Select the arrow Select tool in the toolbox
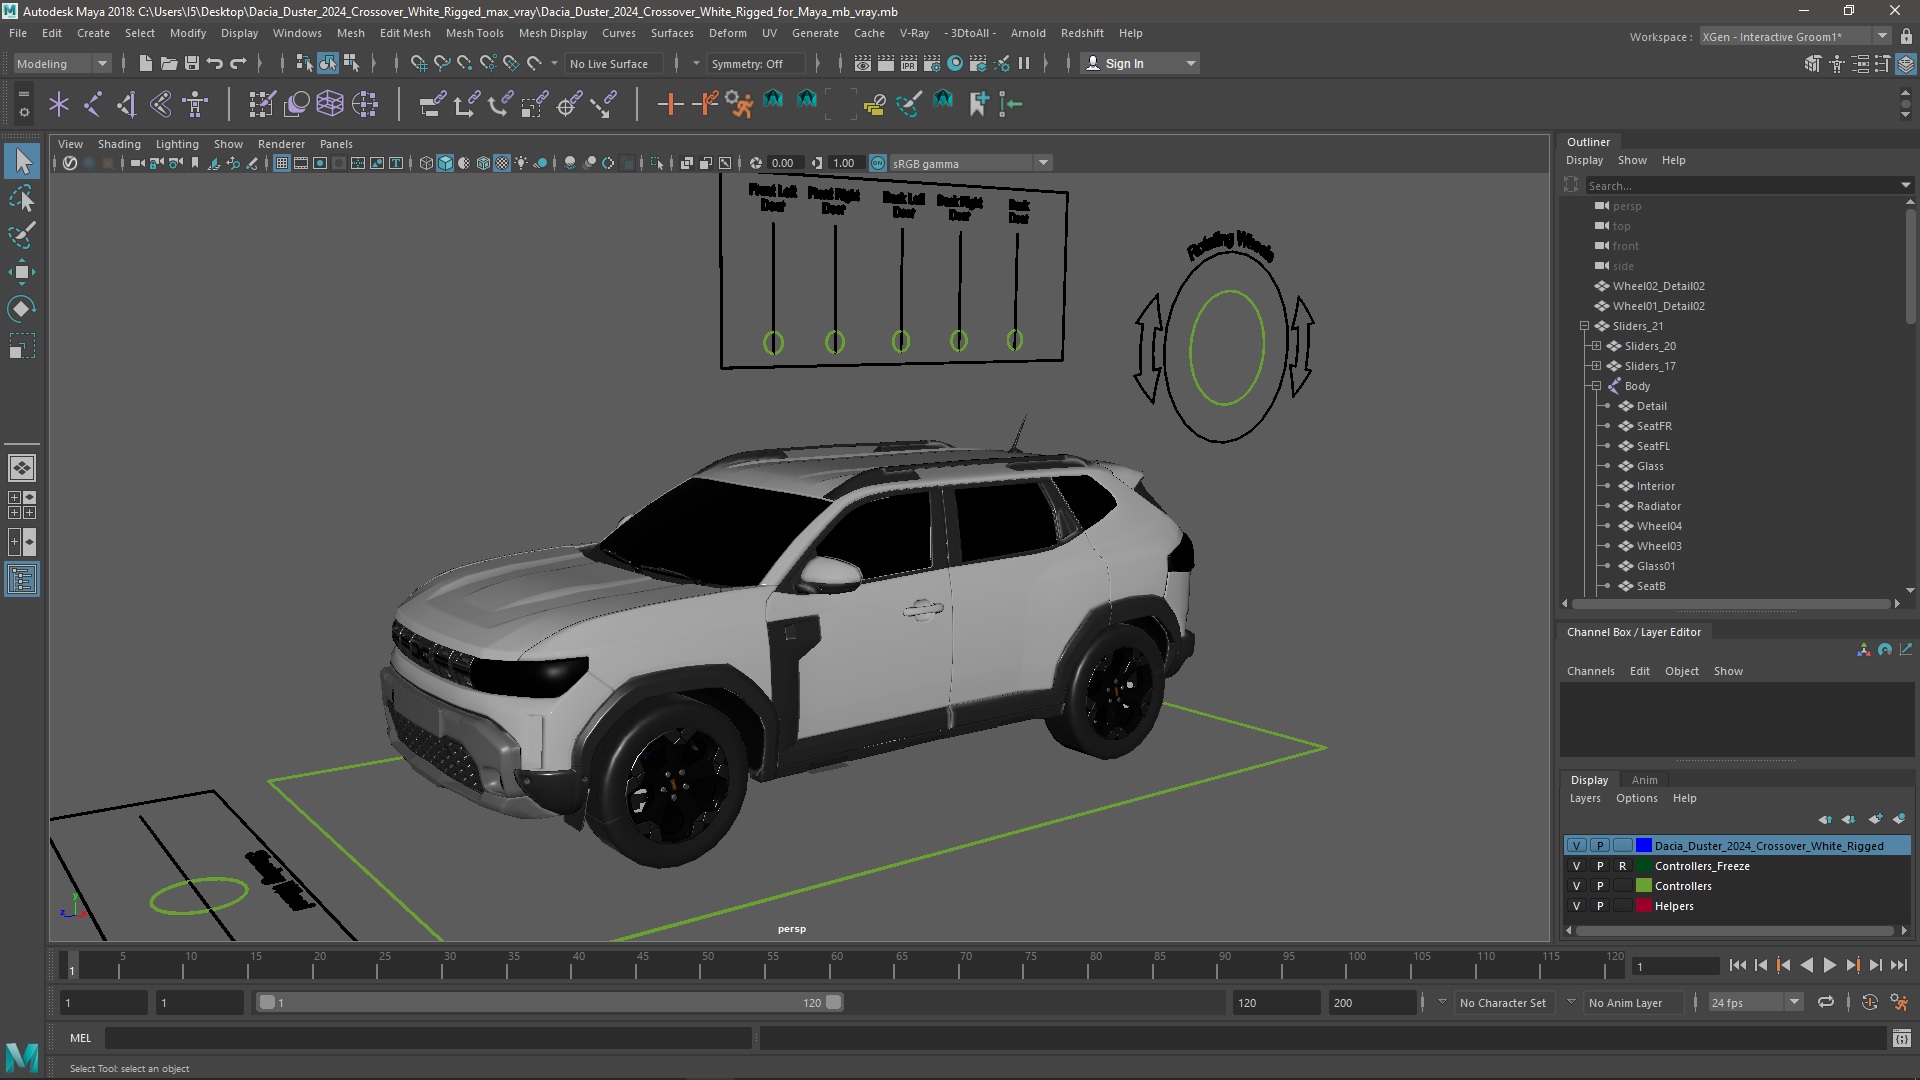Viewport: 1920px width, 1080px height. pos(22,161)
